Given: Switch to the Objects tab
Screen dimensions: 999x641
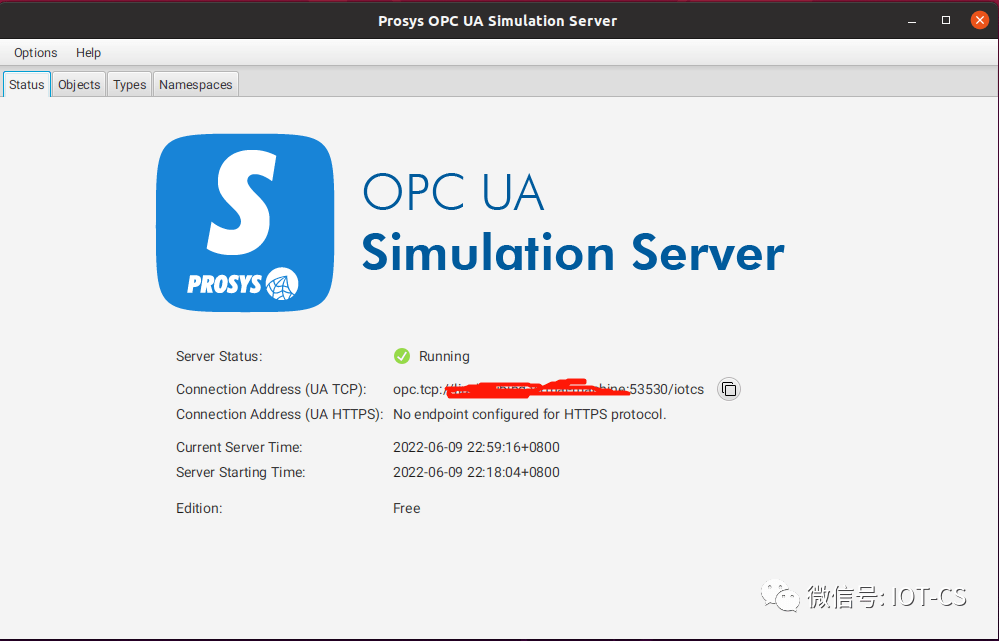Looking at the screenshot, I should (78, 84).
